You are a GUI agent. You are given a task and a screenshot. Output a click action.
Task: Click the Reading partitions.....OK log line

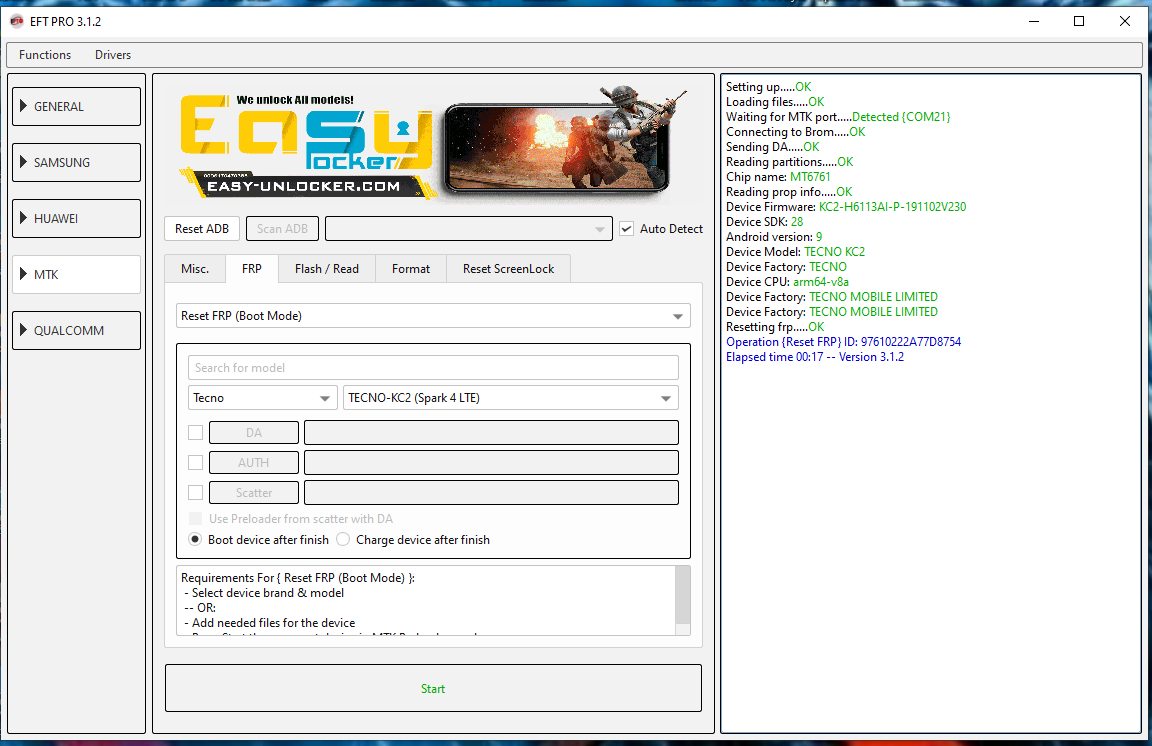tap(790, 162)
